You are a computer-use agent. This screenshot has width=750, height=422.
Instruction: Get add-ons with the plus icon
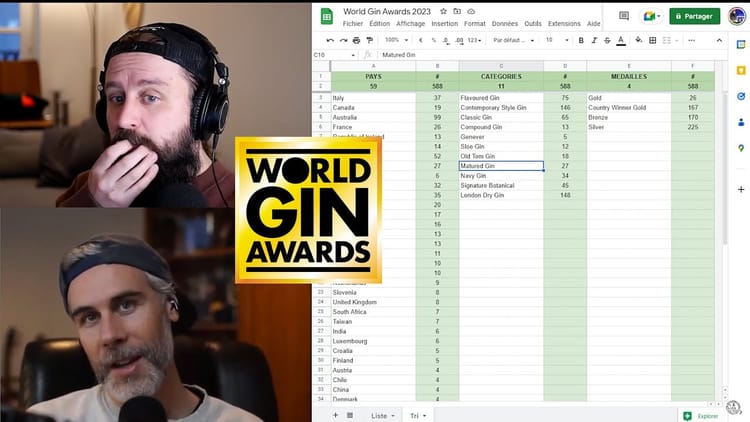click(741, 189)
